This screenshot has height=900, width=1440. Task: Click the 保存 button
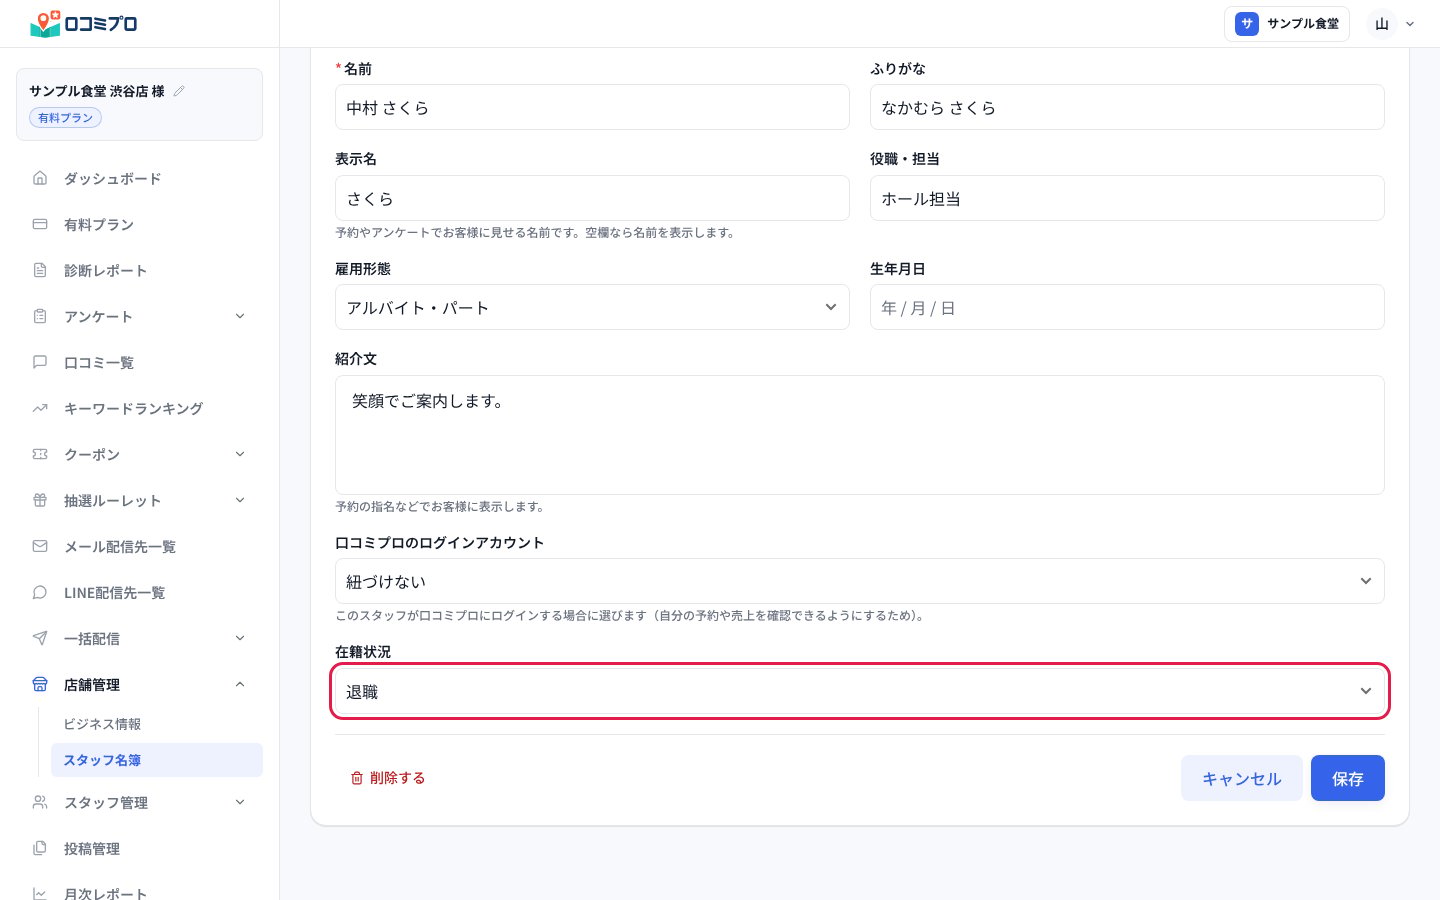(1348, 778)
